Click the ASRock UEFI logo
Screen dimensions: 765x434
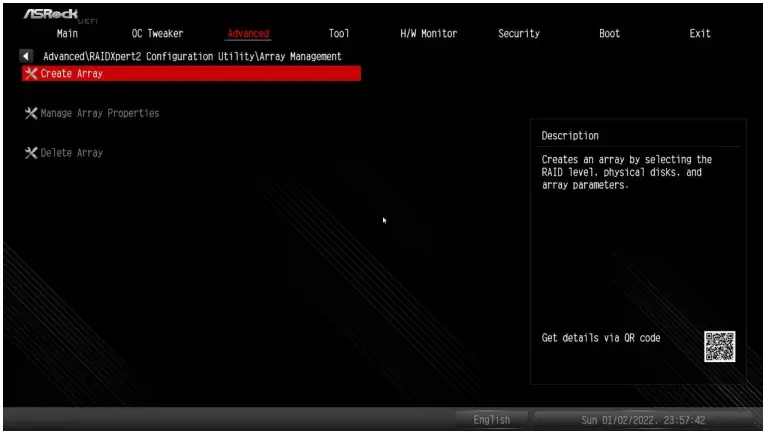(60, 15)
